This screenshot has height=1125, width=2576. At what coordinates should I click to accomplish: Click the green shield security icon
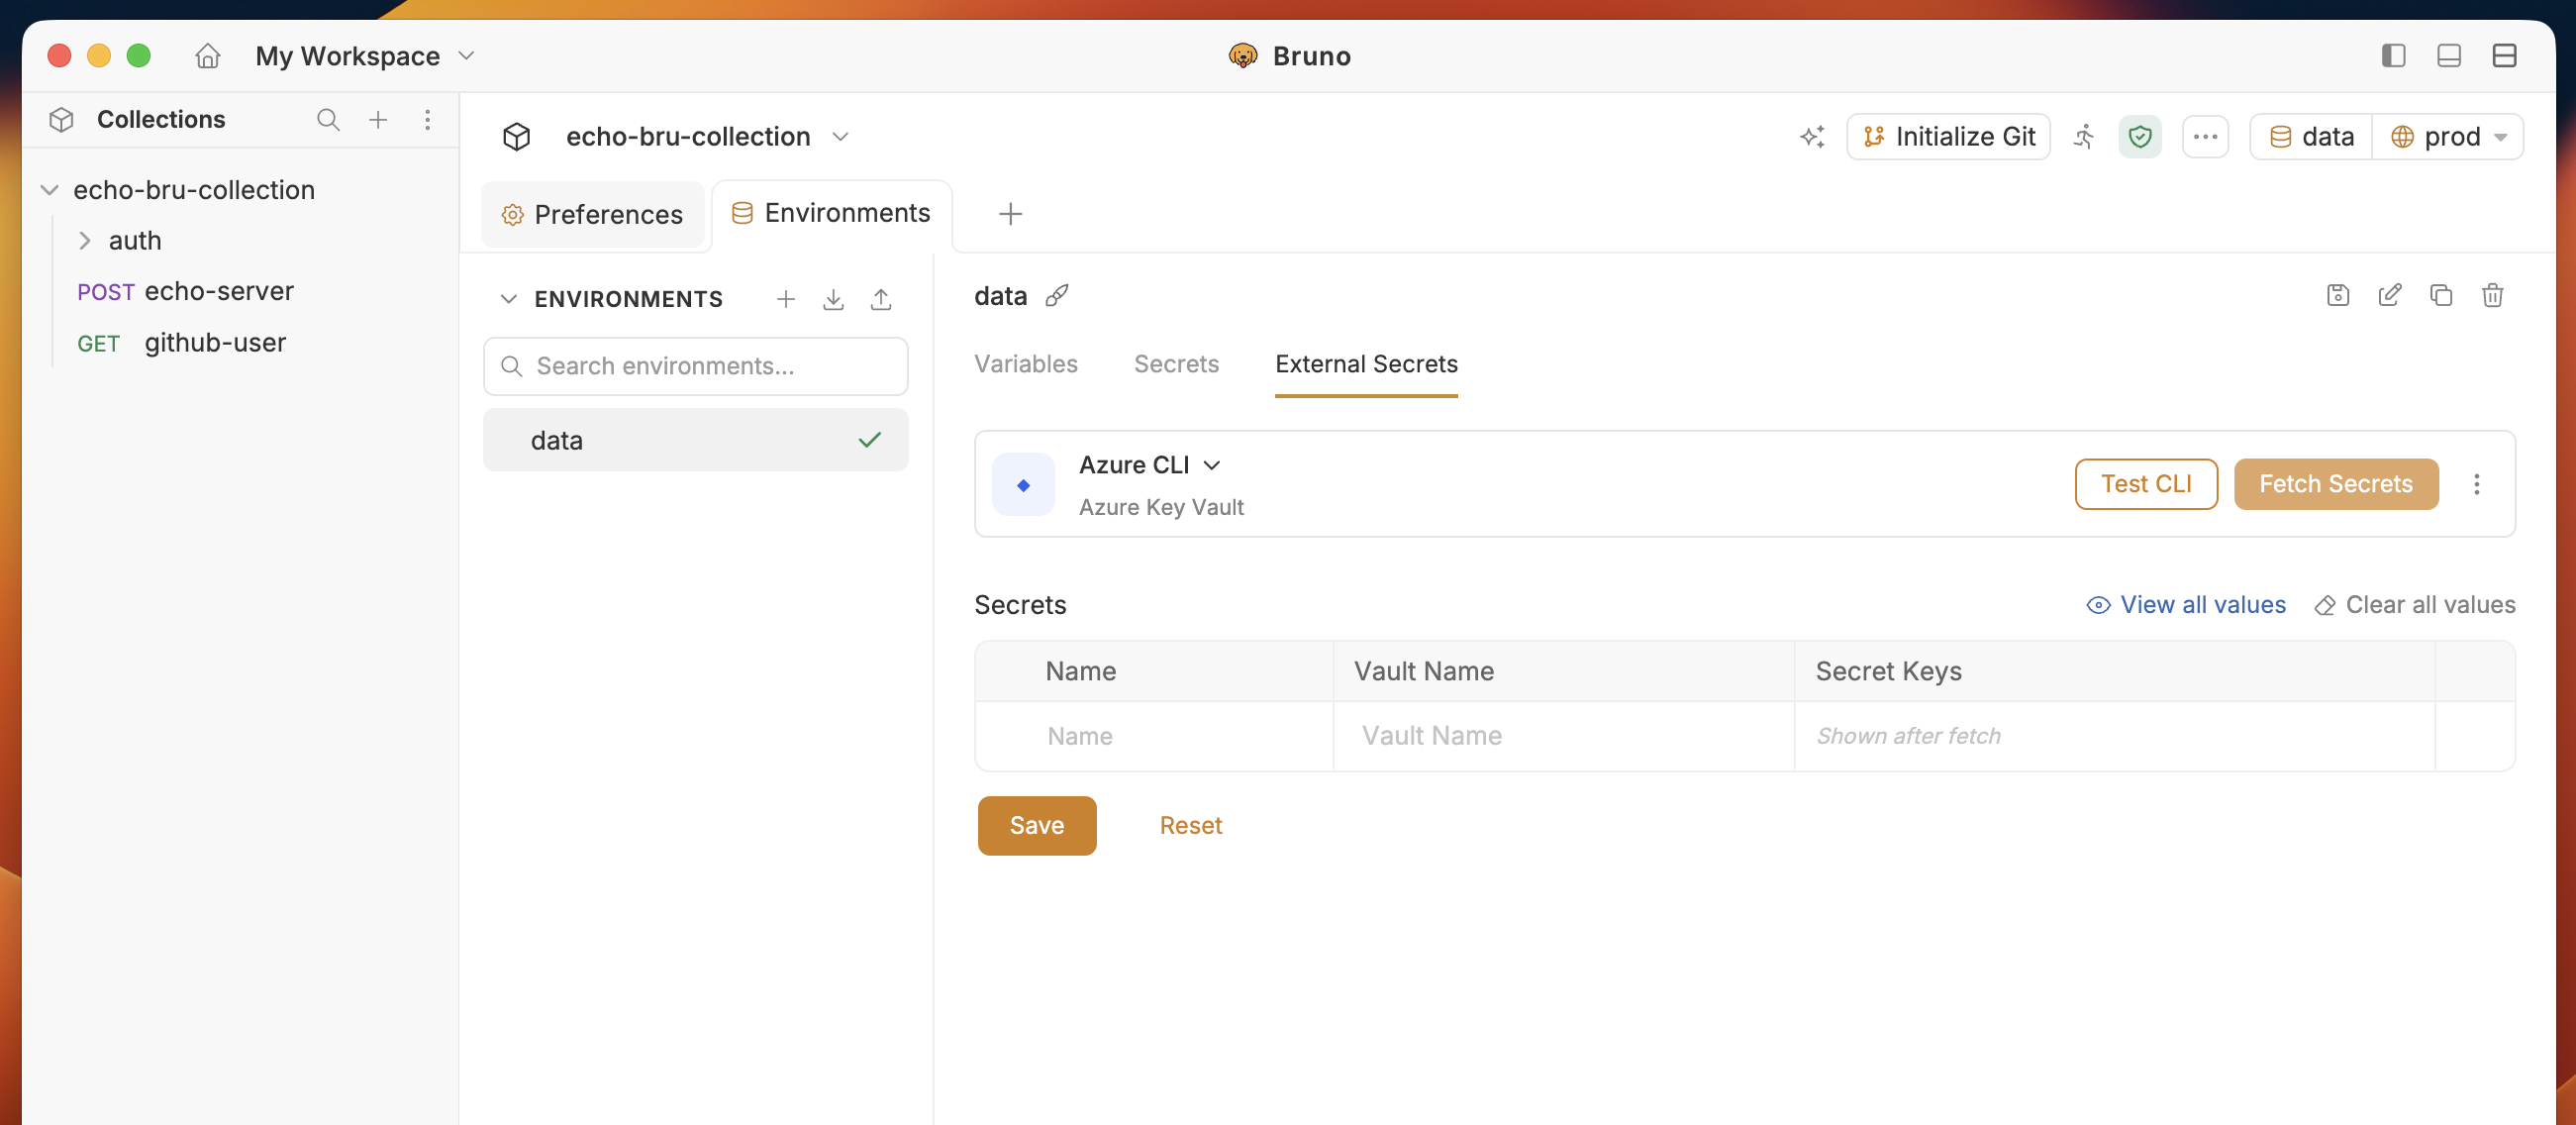[x=2139, y=137]
